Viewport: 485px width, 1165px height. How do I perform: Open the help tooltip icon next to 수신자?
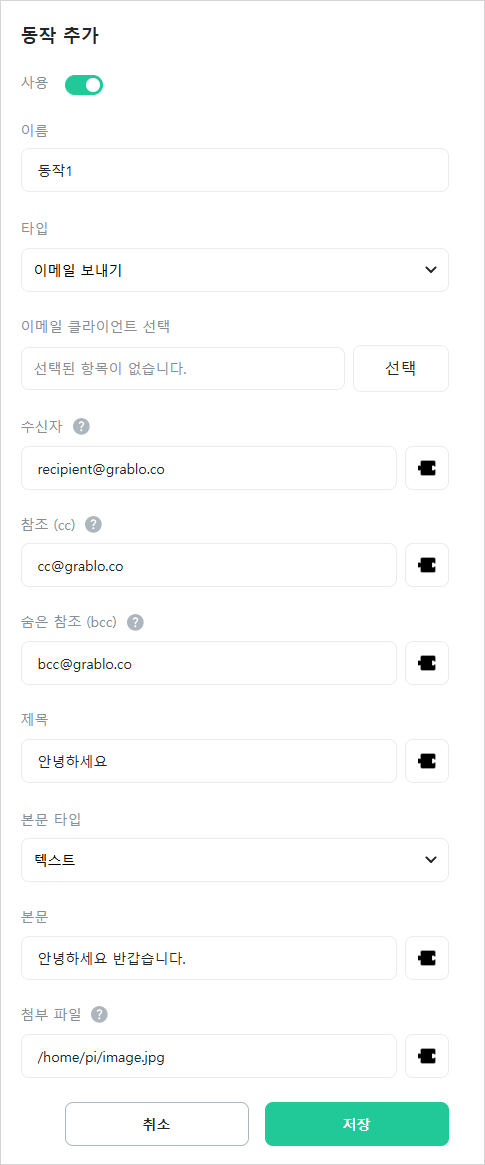[x=82, y=426]
